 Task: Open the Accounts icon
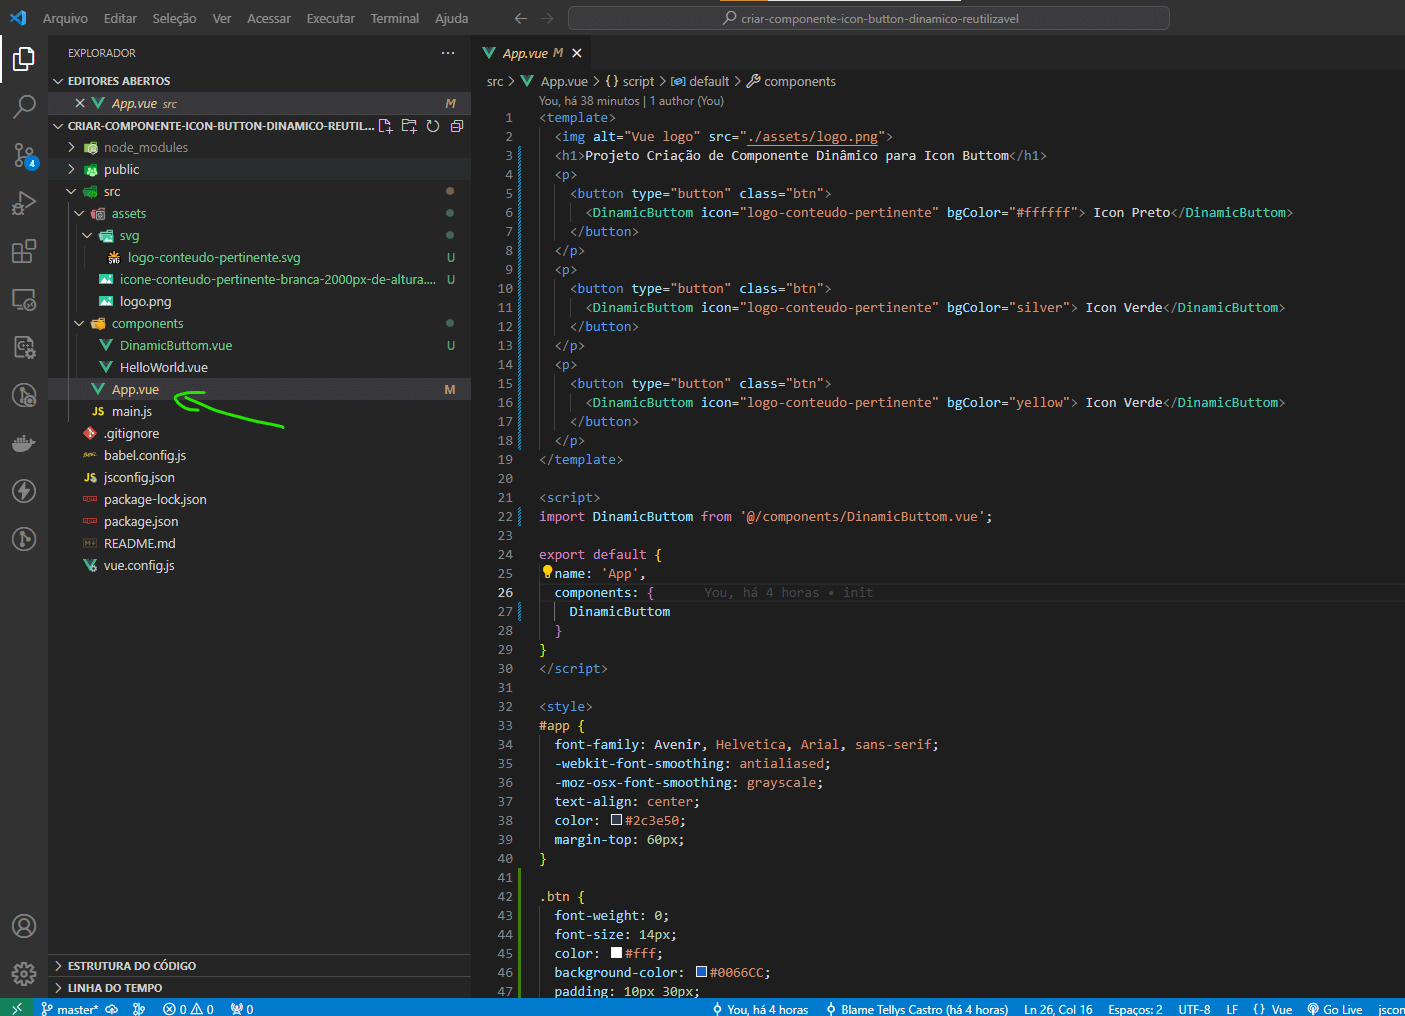click(x=24, y=926)
